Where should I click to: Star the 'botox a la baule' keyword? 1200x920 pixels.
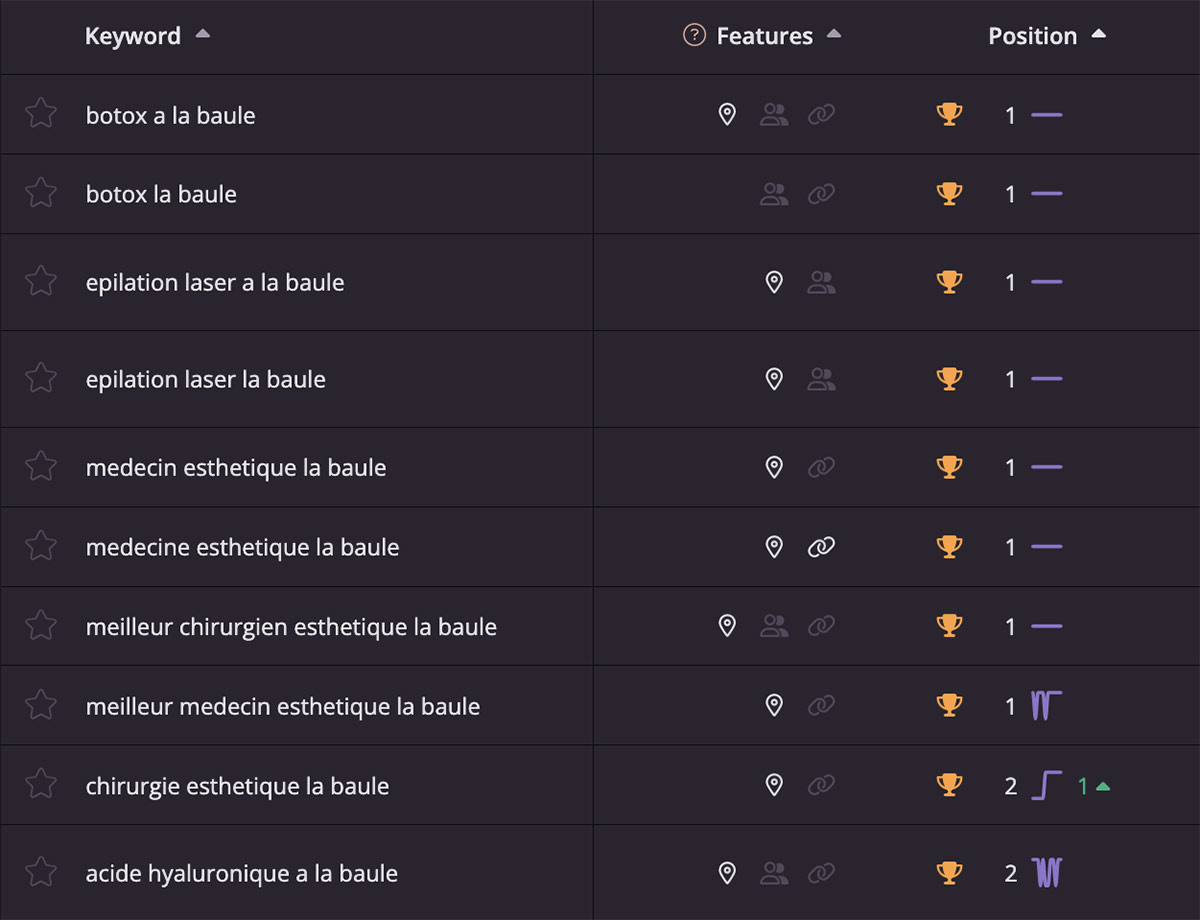(41, 114)
